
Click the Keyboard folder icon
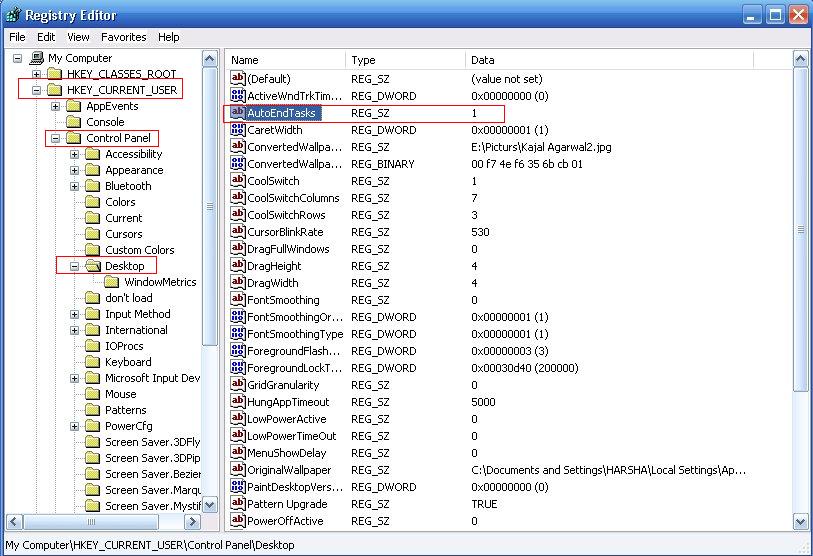tap(93, 362)
